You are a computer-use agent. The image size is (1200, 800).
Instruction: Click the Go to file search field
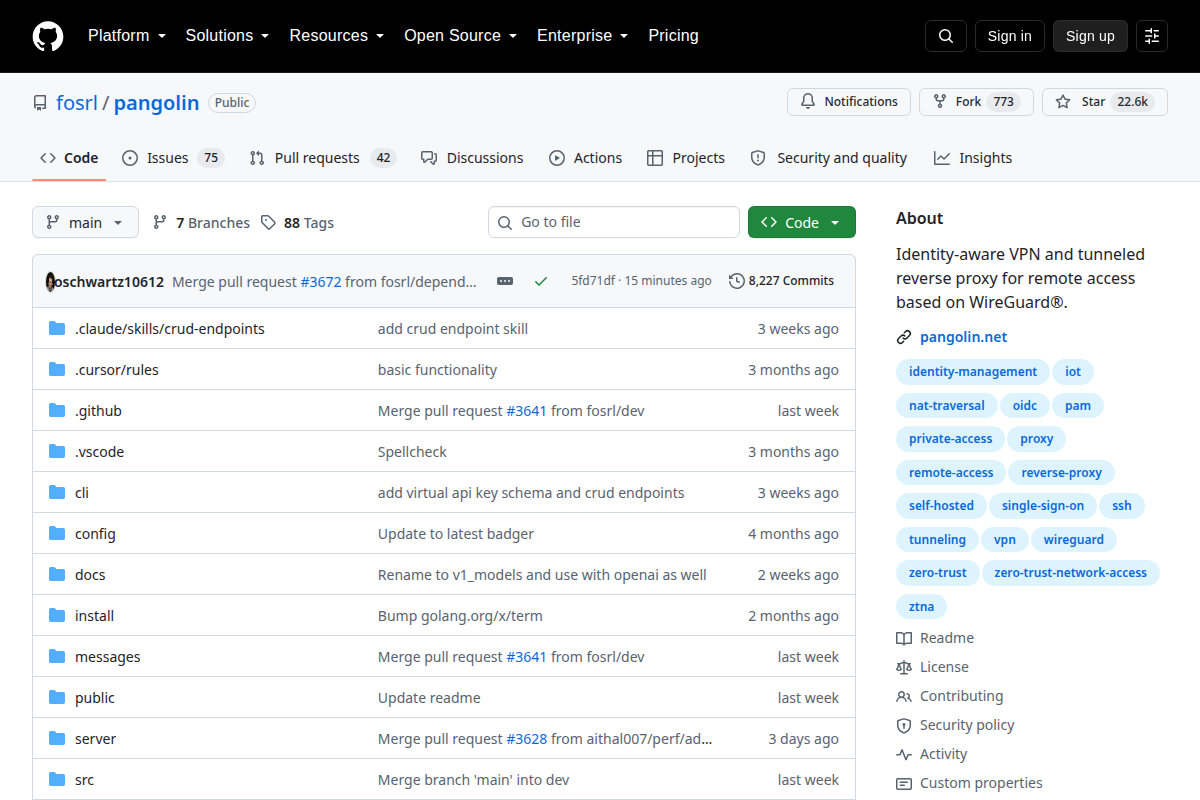click(x=614, y=222)
